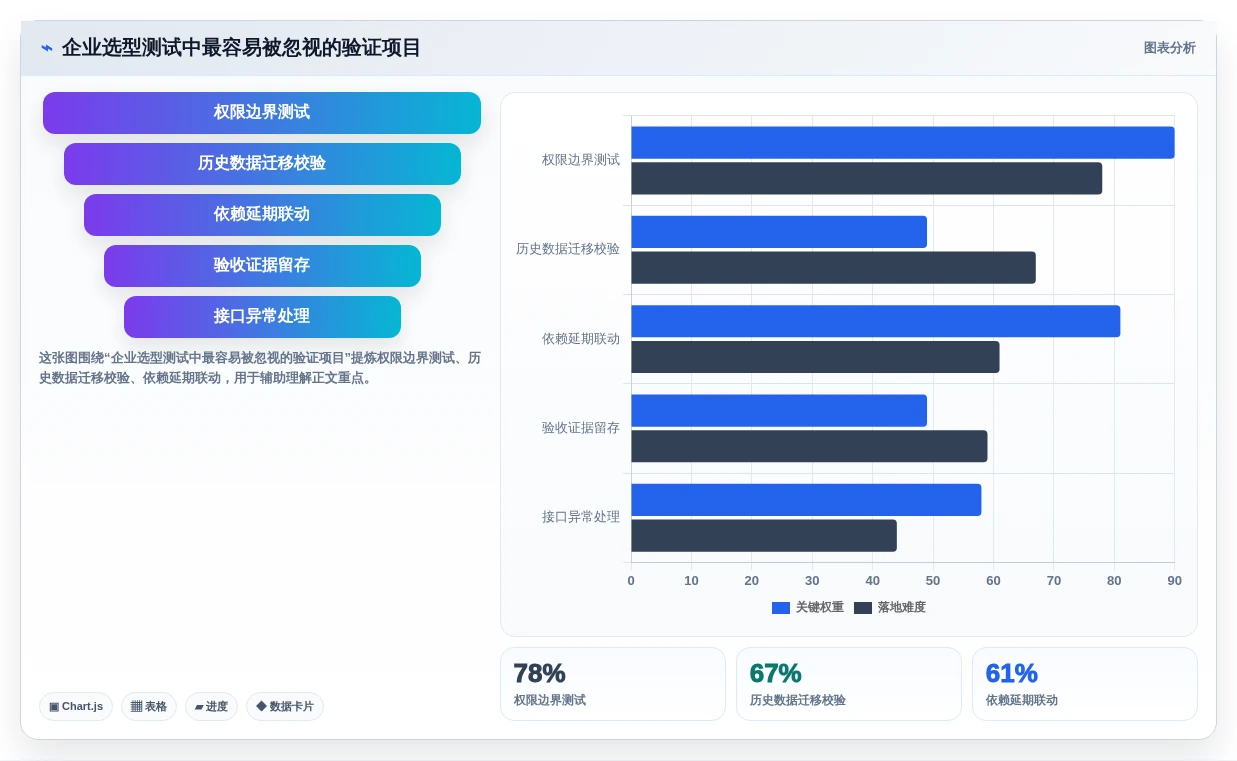The height and width of the screenshot is (761, 1237).
Task: Click the 表格 tag chip
Action: tap(149, 707)
